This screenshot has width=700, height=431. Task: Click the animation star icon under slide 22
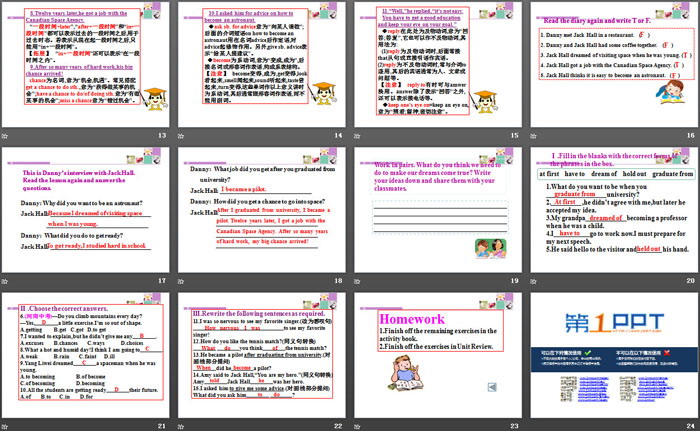tap(181, 426)
